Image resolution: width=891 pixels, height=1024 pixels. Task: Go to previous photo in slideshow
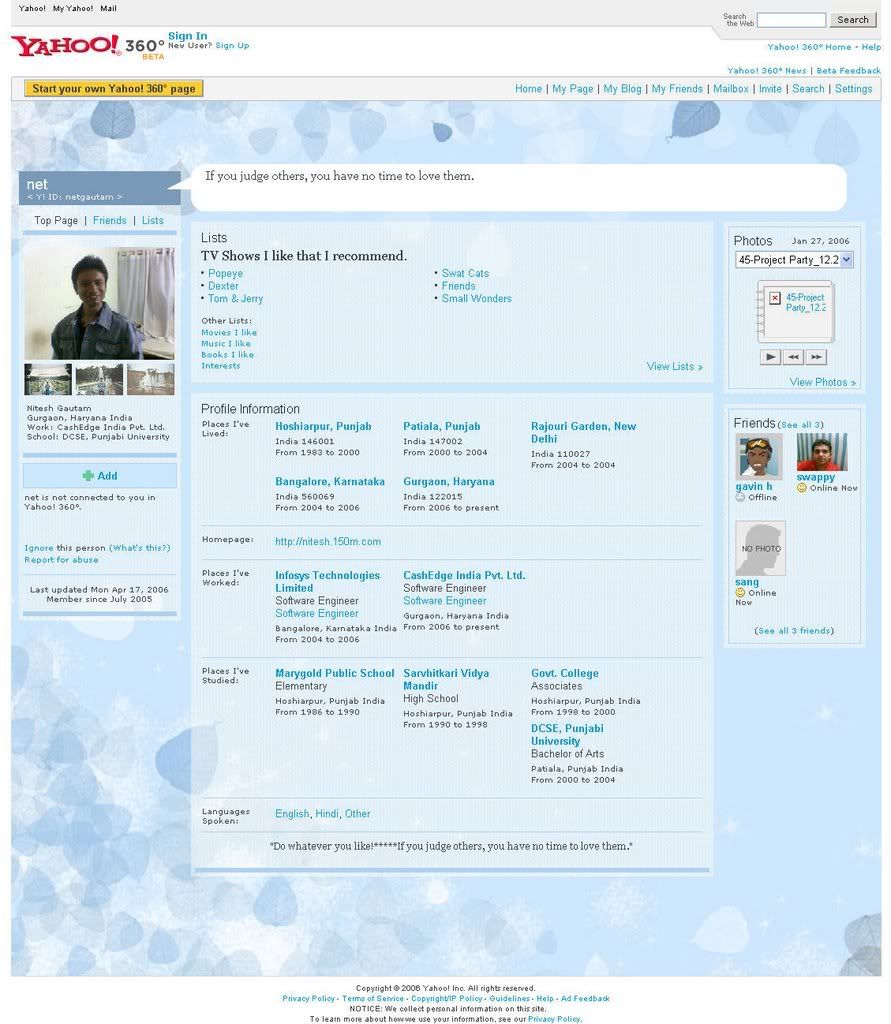[x=793, y=357]
